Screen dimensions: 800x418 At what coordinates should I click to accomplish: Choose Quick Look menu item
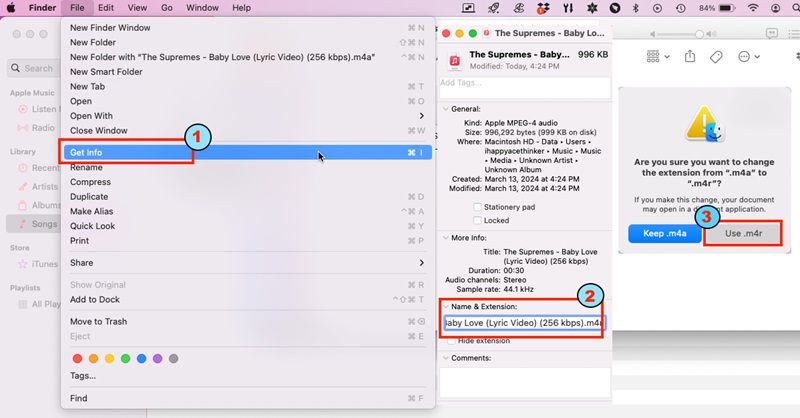(247, 226)
